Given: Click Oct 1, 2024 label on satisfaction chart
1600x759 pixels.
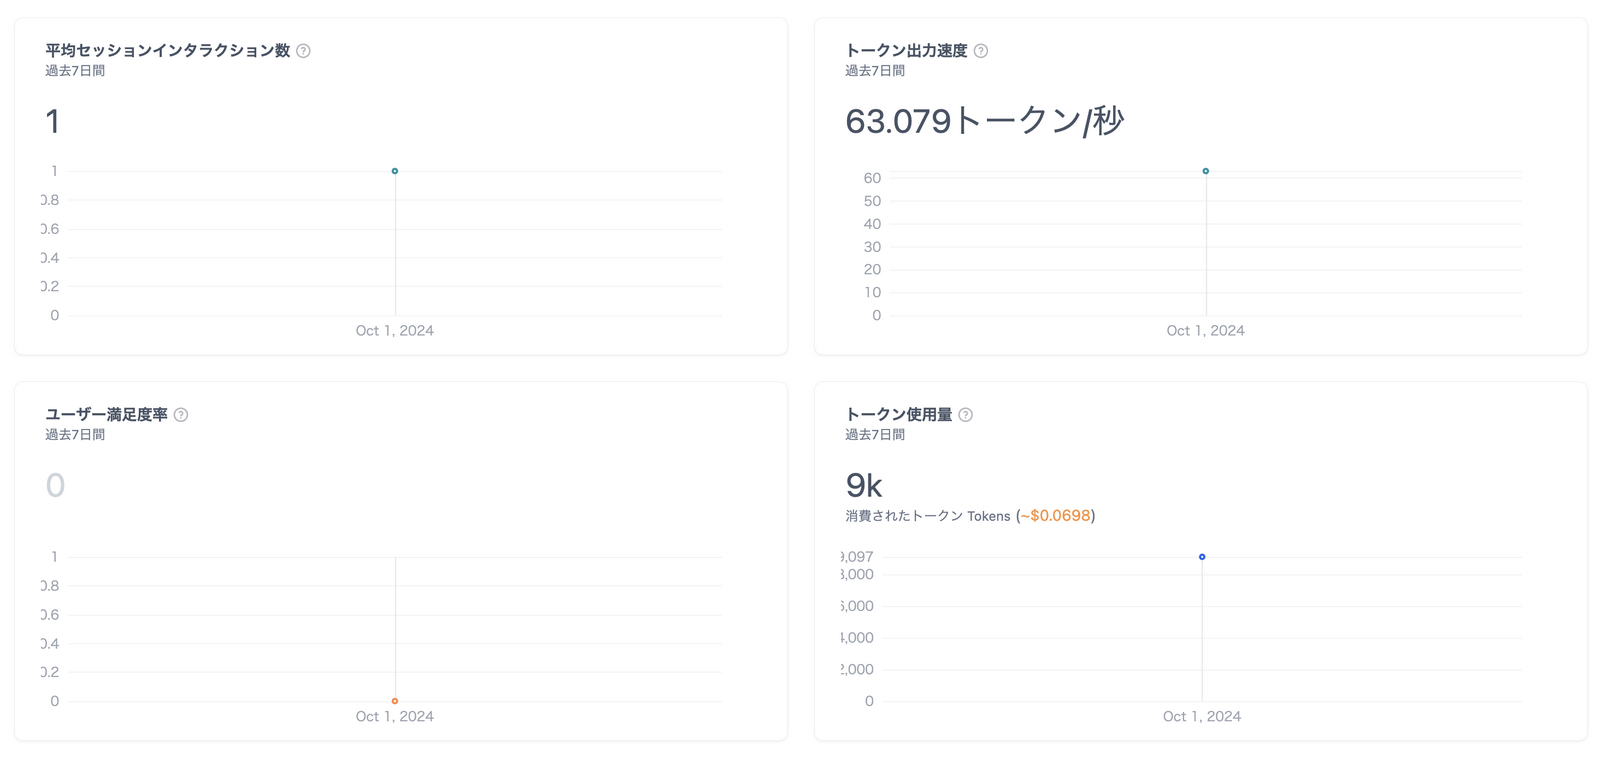Looking at the screenshot, I should coord(395,717).
